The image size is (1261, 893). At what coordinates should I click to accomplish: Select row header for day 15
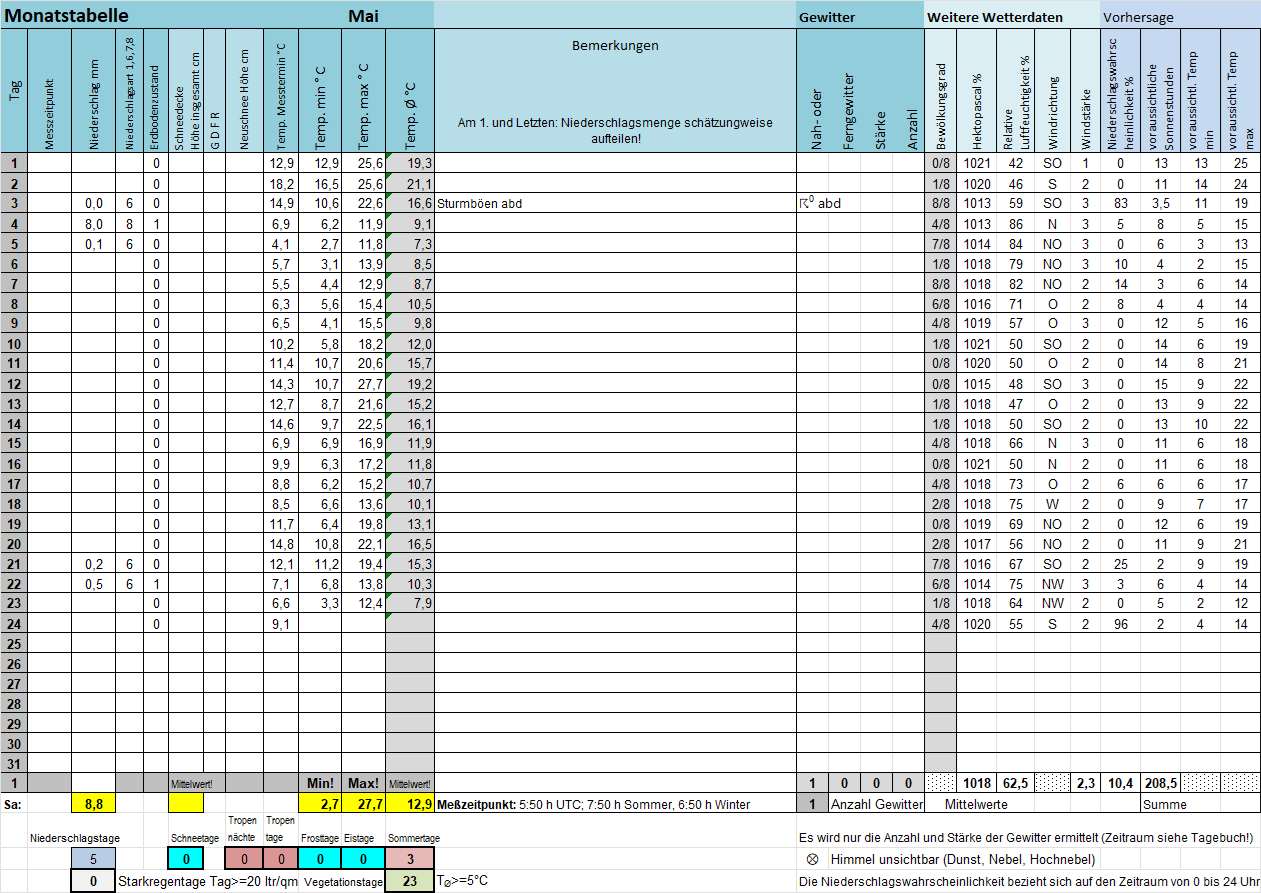[x=14, y=443]
